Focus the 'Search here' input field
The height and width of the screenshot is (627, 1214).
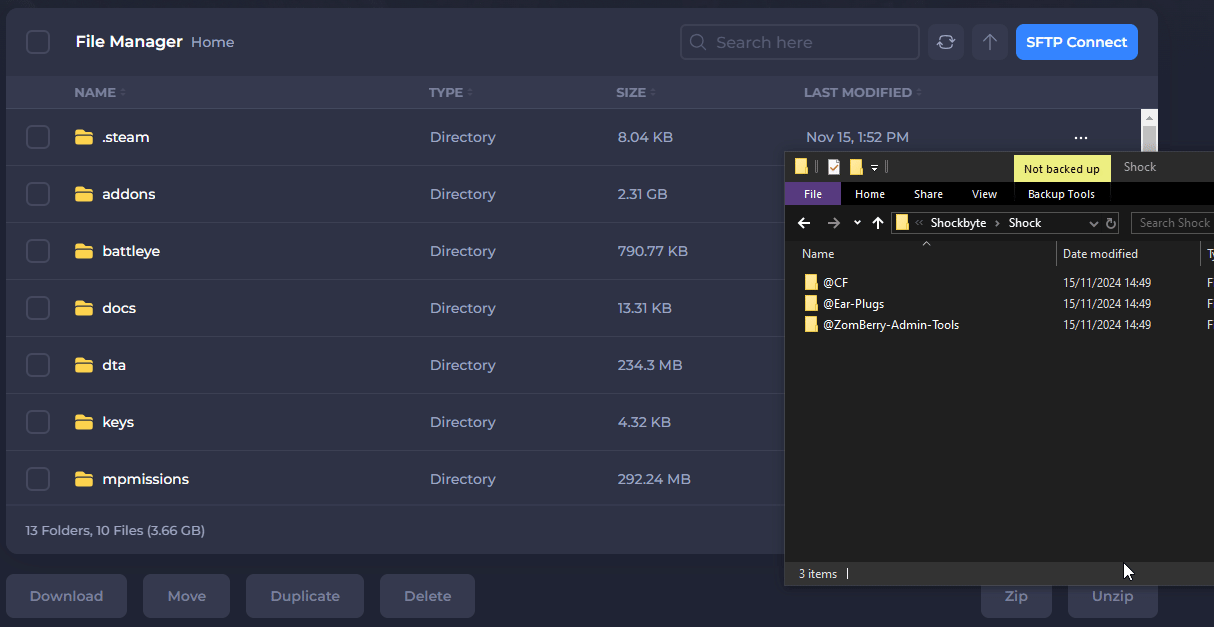[810, 42]
